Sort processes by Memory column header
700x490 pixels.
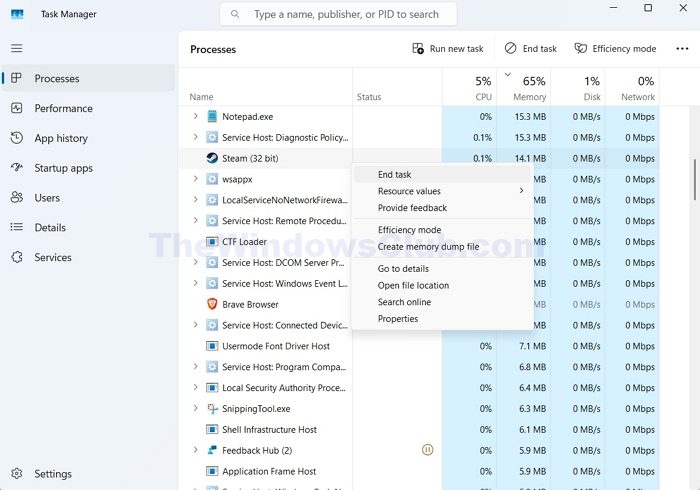[x=529, y=89]
